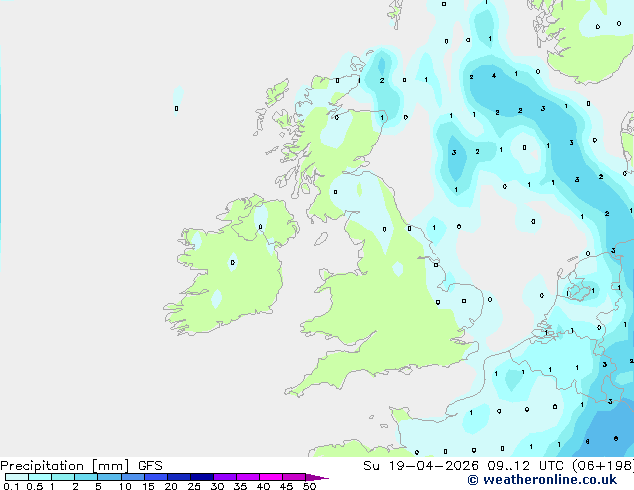
Task: Click the 35–40 mm violet legend swatch
Action: click(248, 477)
